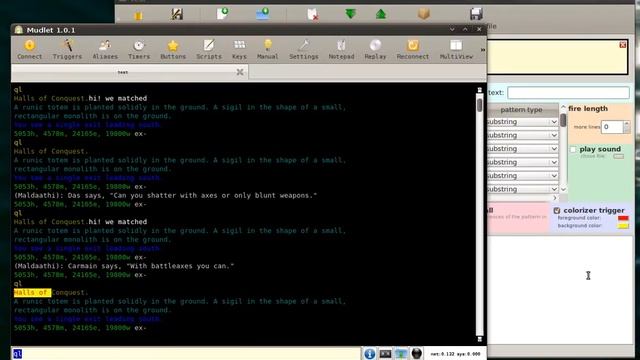Screen dimensions: 640x360
Task: Click the Mudlet 1.0.1 title bar
Action: coord(249,30)
